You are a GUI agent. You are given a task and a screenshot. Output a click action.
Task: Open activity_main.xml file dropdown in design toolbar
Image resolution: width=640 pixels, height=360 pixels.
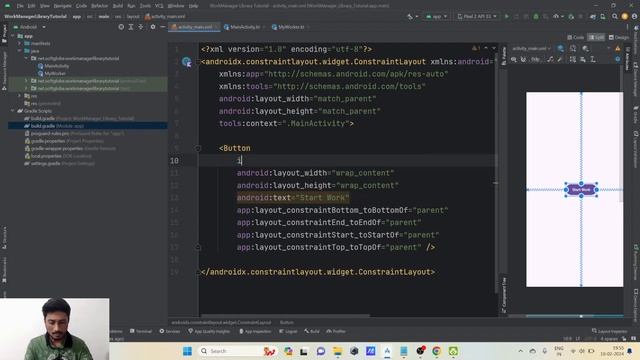(531, 49)
